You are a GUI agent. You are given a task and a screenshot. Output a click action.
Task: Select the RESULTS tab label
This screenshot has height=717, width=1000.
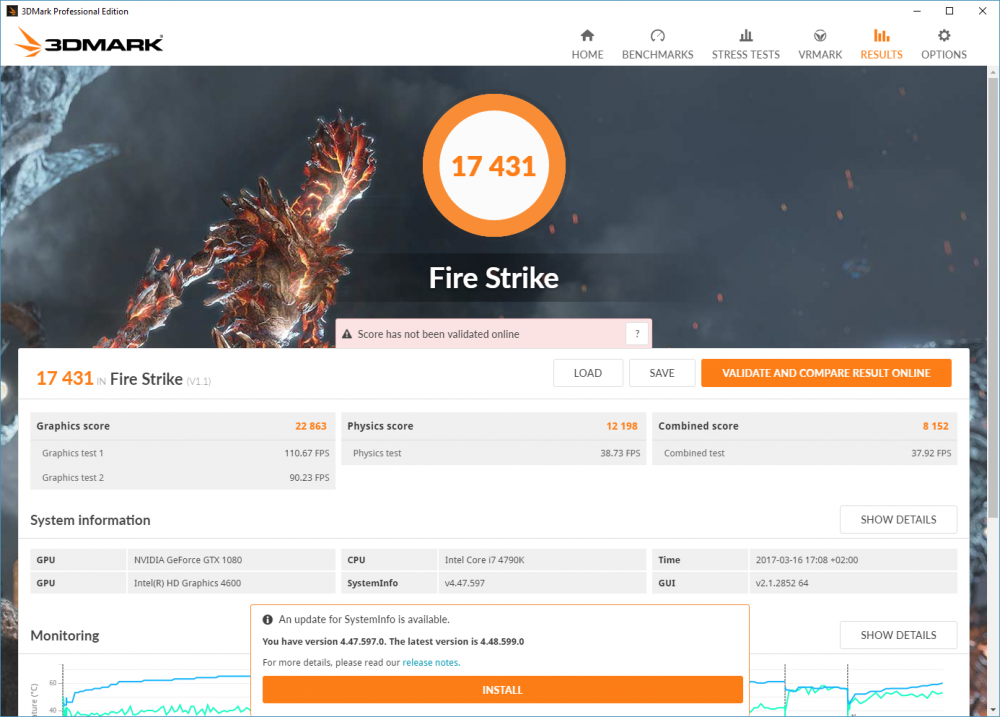coord(881,55)
